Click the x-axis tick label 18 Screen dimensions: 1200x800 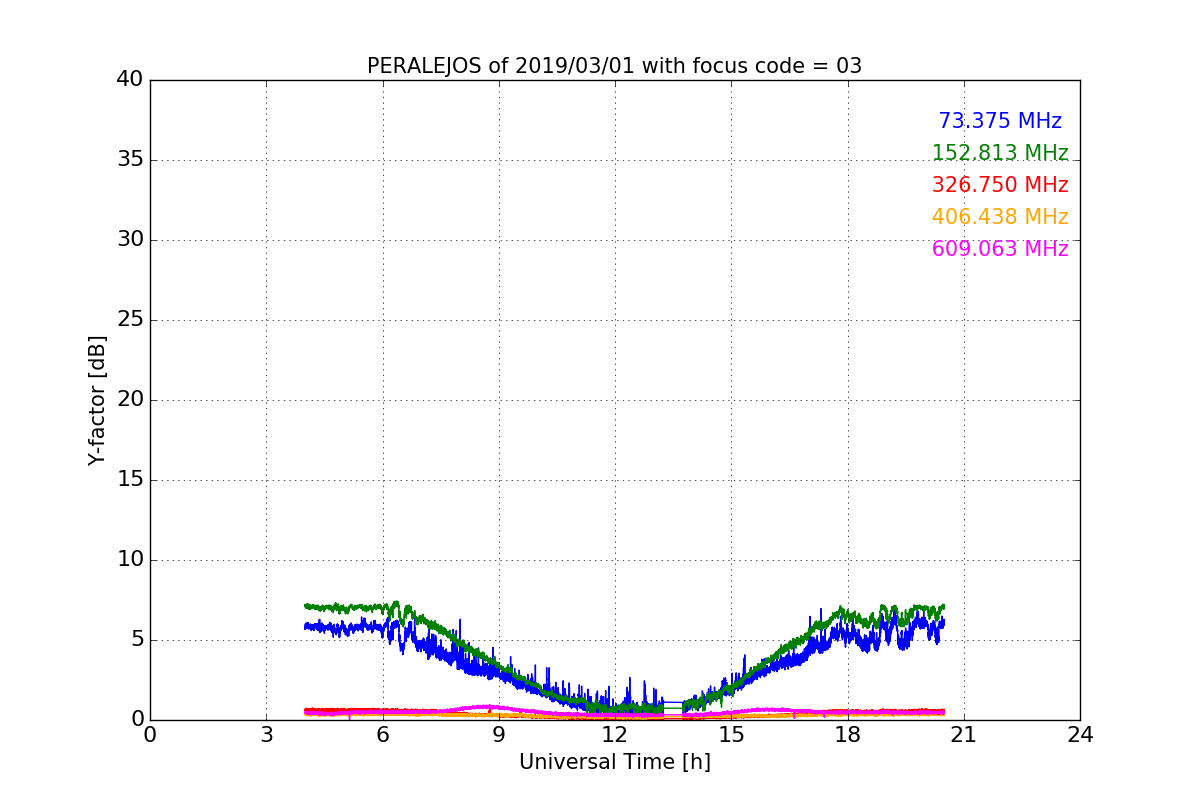coord(847,735)
